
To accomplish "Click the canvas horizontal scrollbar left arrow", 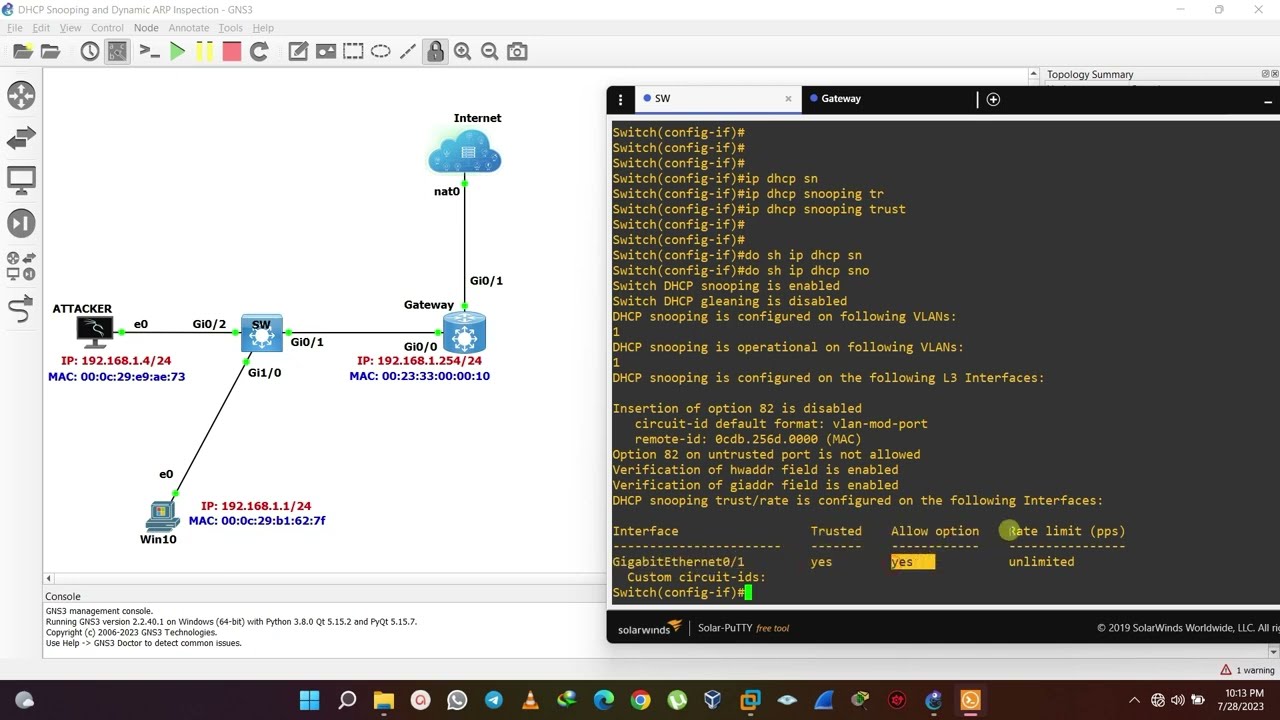I will [x=49, y=579].
